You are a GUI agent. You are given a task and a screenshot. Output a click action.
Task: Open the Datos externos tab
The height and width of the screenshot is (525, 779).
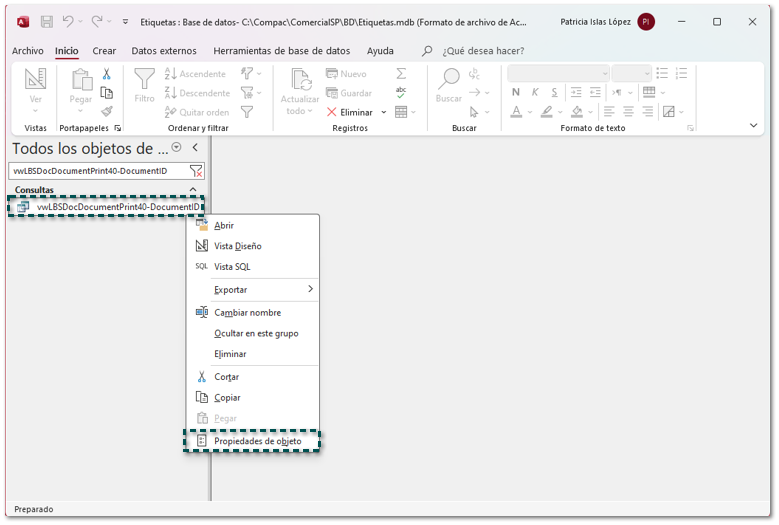[164, 51]
